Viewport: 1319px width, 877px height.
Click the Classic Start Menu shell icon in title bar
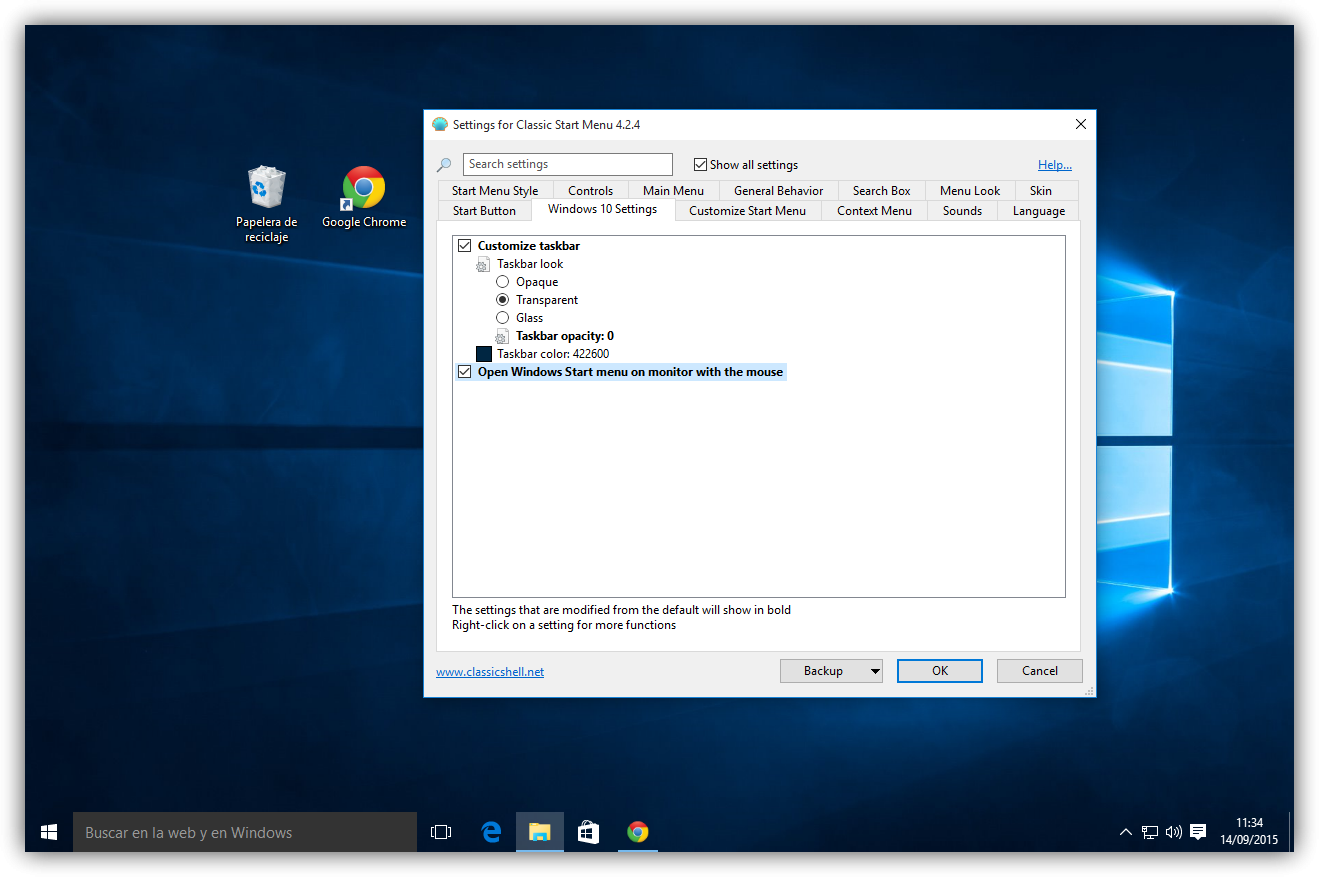(x=440, y=125)
